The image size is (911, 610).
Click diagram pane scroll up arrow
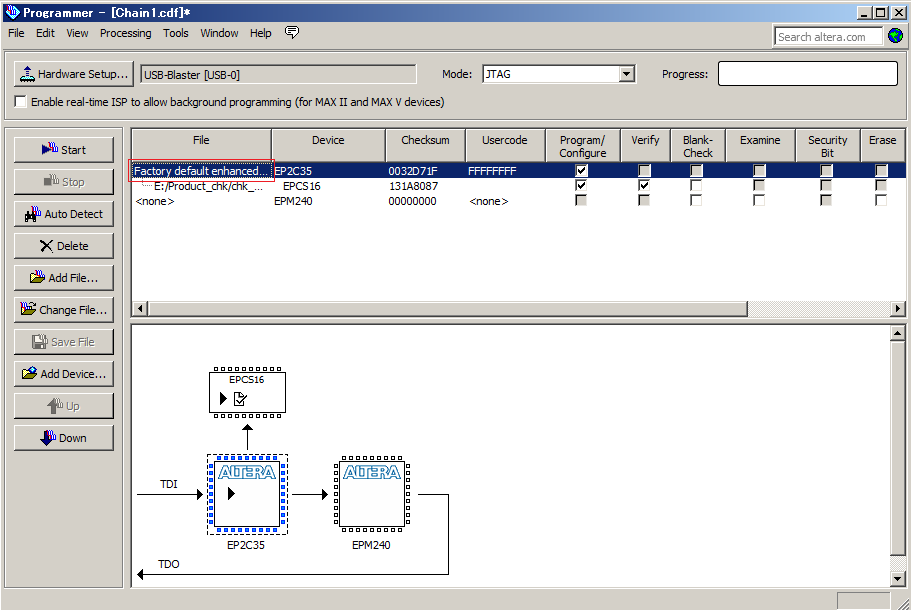[898, 333]
